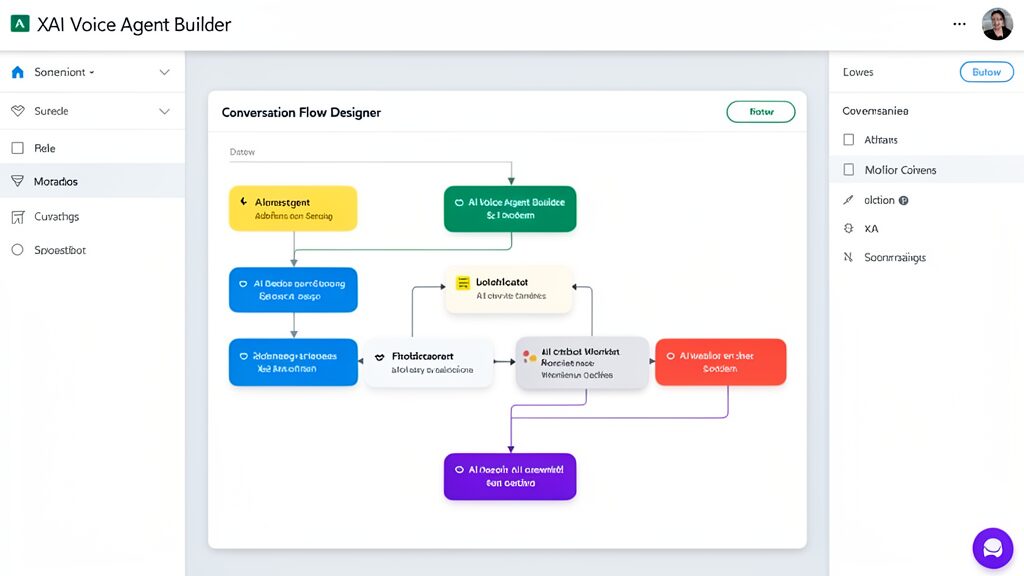Click the info badge next to olction

click(x=903, y=200)
